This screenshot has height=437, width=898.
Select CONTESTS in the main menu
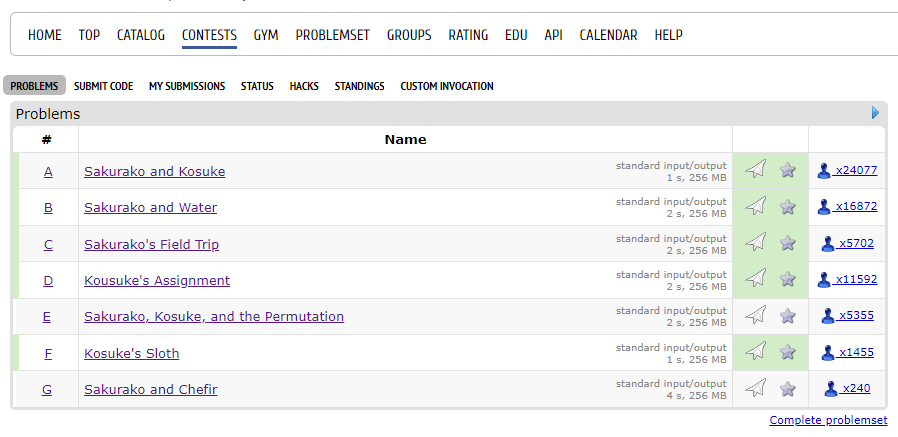coord(209,35)
